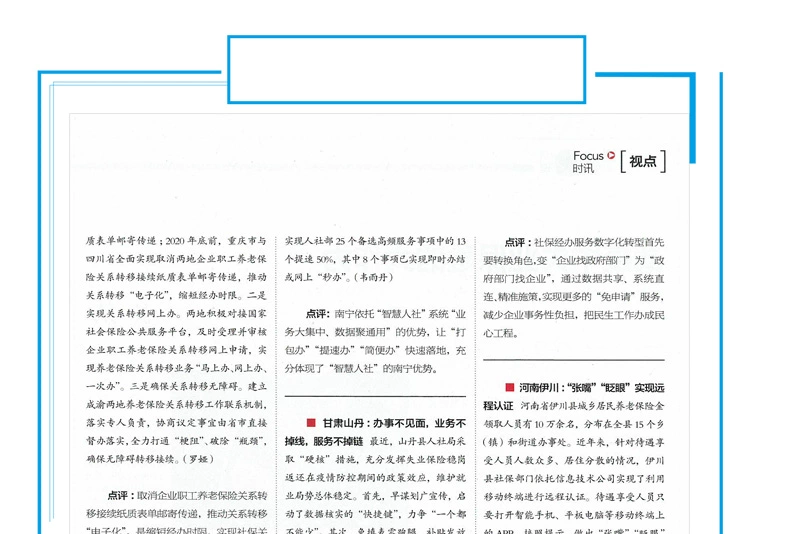This screenshot has height=534, width=790.
Task: Click the 时讯 label under Focus
Action: click(583, 168)
